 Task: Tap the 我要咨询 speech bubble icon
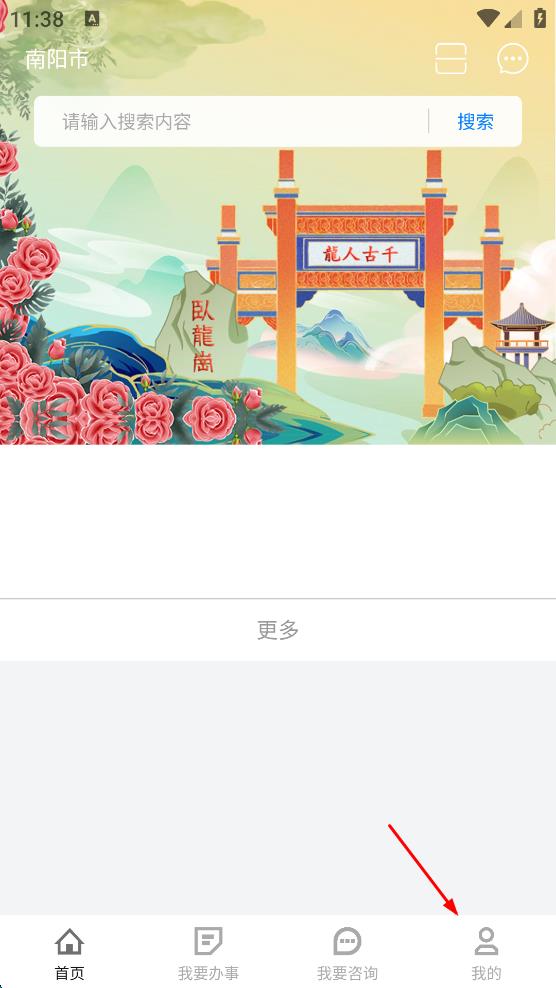[x=347, y=941]
